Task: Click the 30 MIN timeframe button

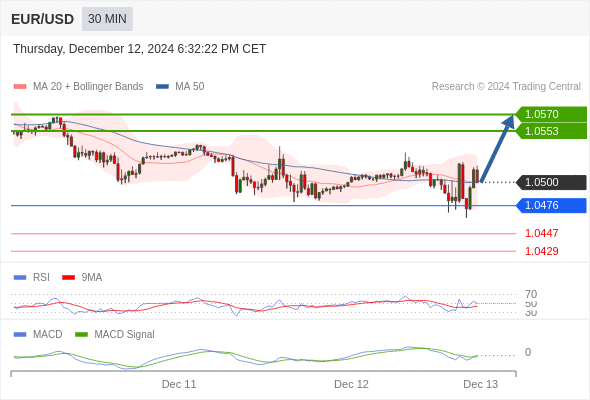Action: coord(107,19)
